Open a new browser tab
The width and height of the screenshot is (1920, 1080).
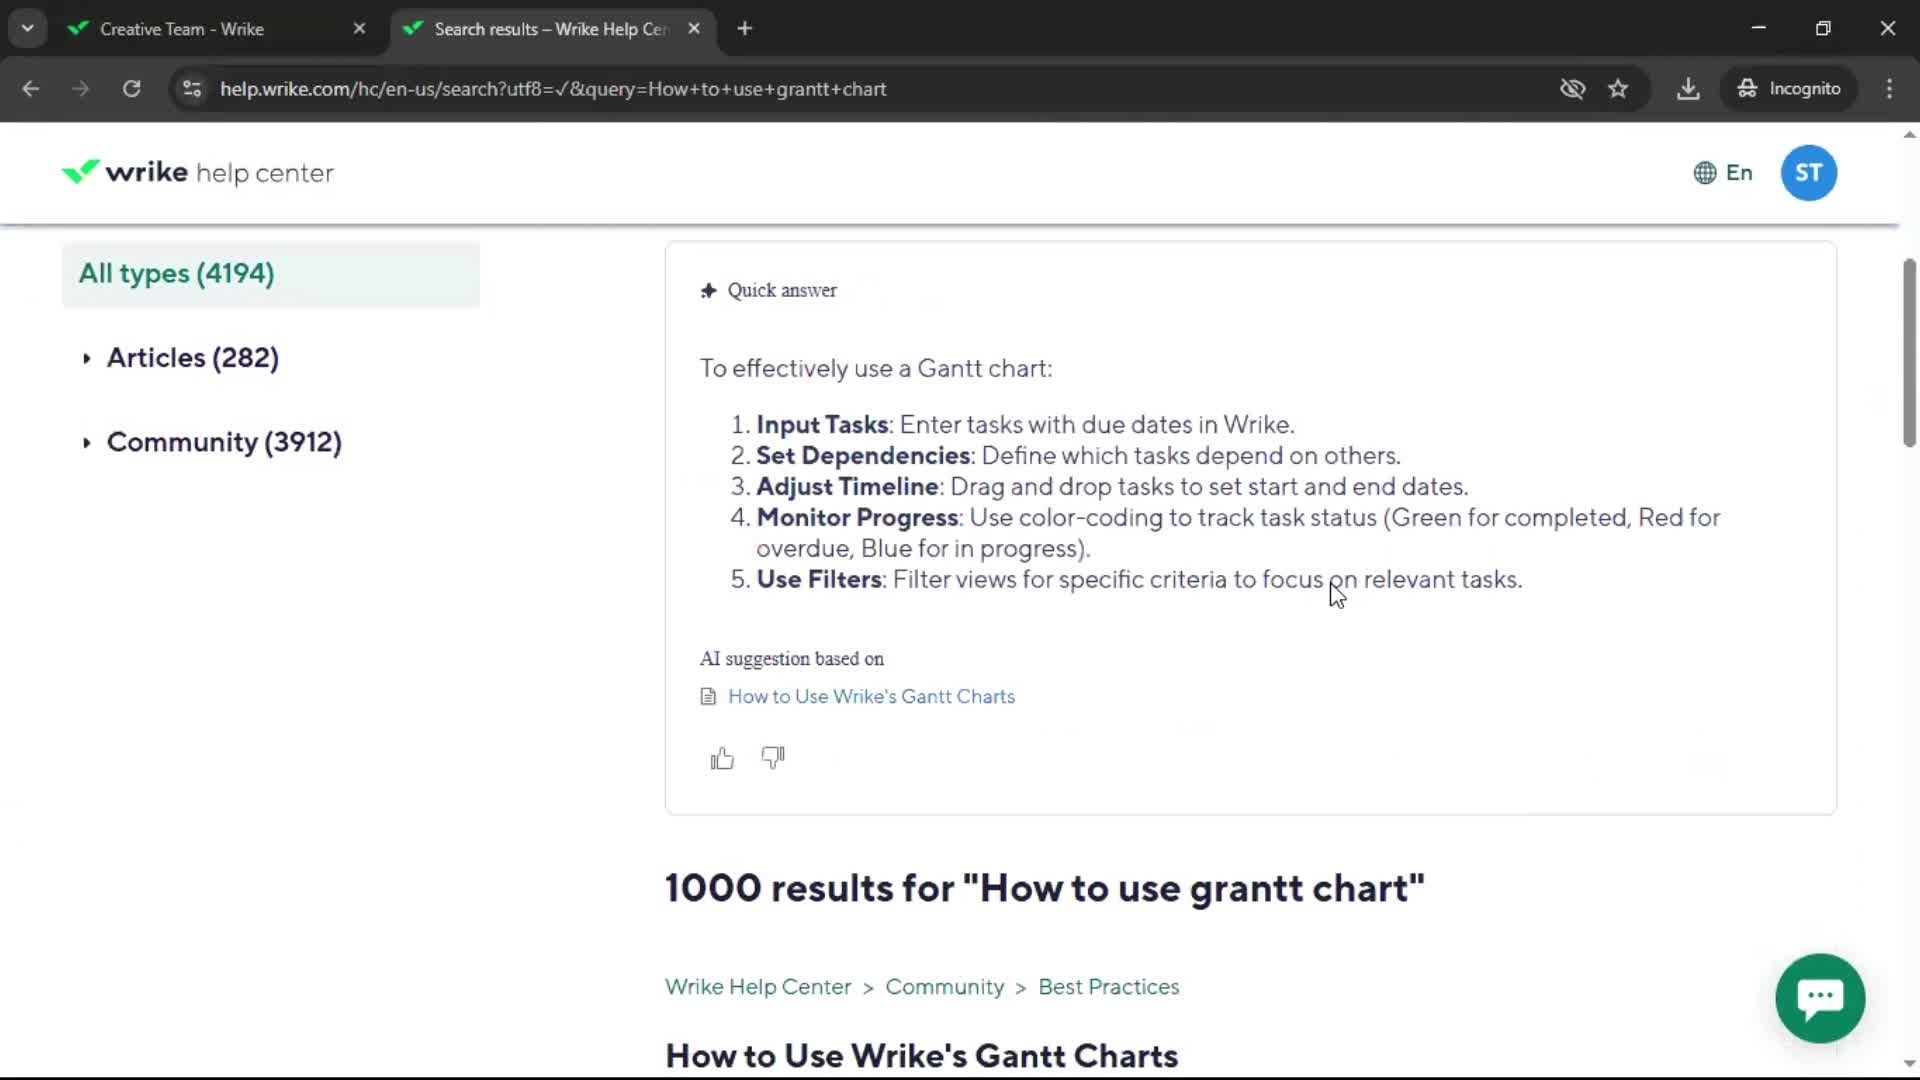[x=744, y=29]
